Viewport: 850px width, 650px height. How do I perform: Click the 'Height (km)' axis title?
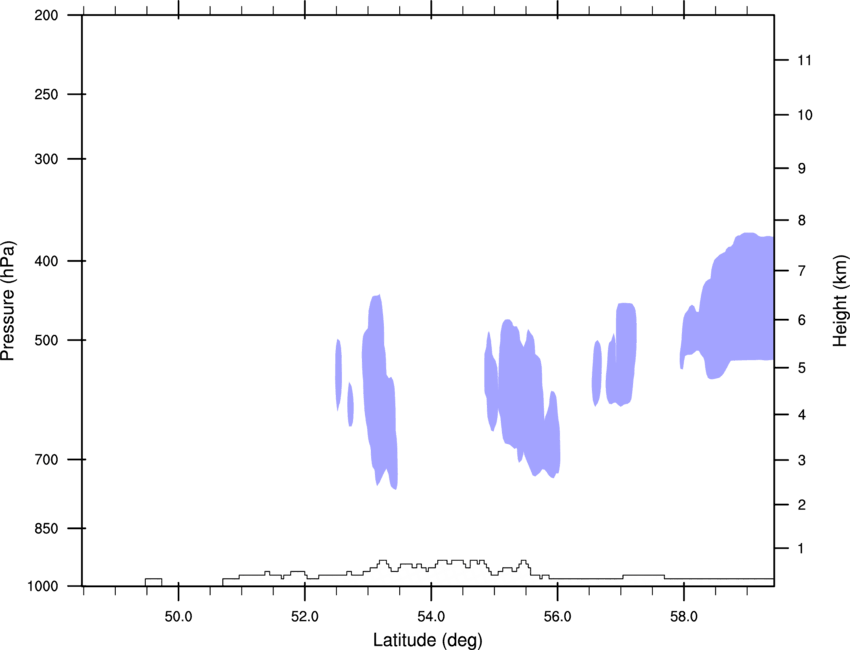tap(840, 300)
